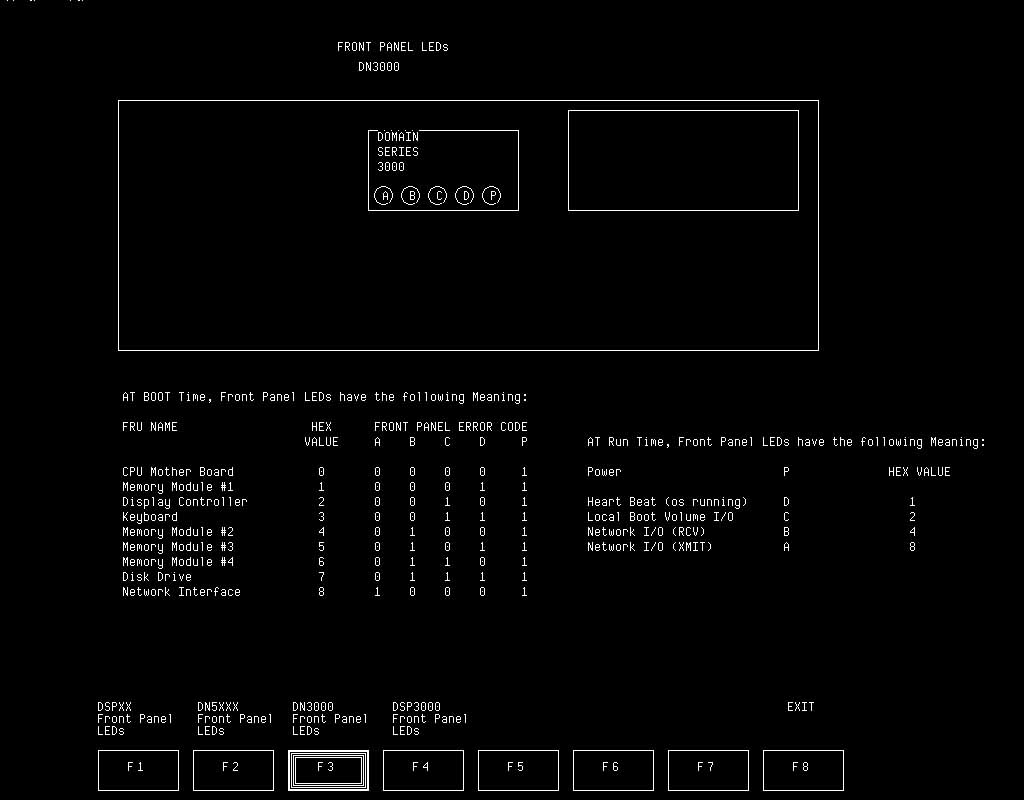Click the Network Interface FRU row
The image size is (1024, 800).
181,592
